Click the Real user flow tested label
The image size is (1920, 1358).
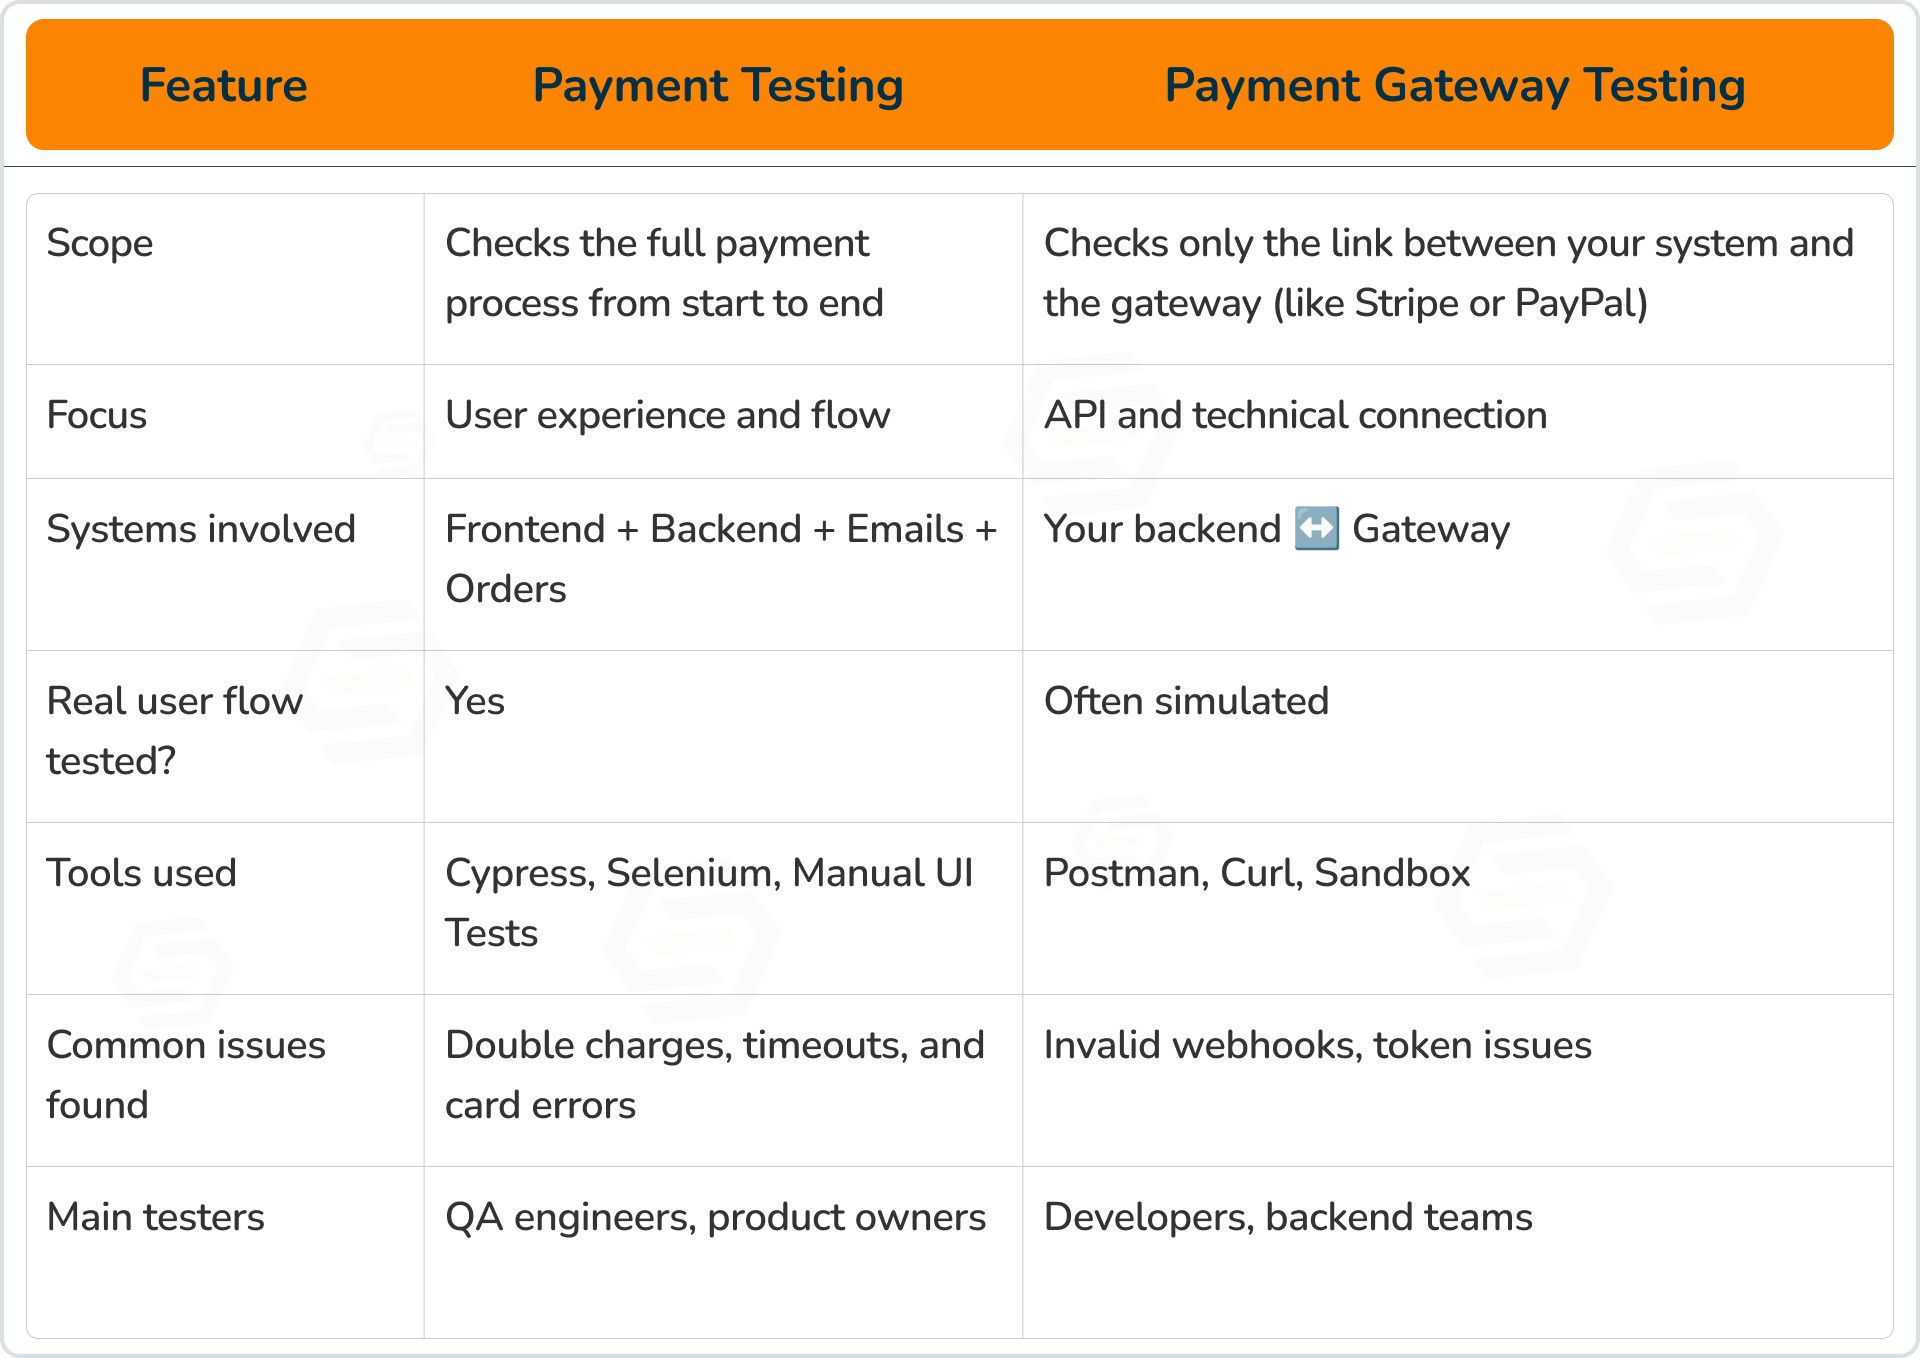(x=174, y=731)
